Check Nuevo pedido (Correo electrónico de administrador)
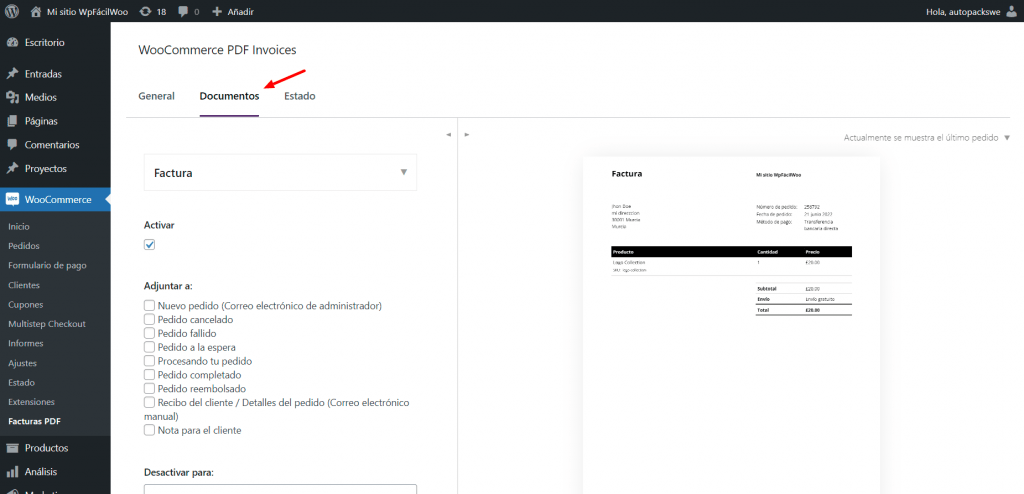Image resolution: width=1024 pixels, height=494 pixels. (150, 305)
